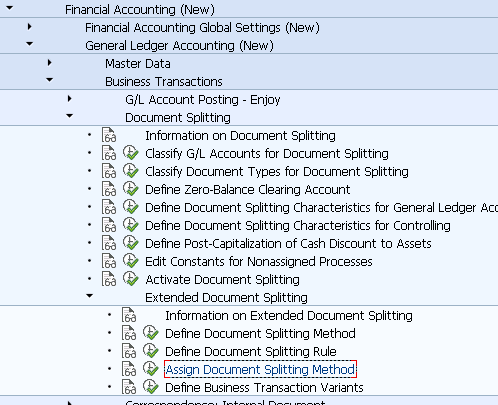Open documentation icon for Define Zero-Balance Clearing Account
This screenshot has height=405, width=498.
(x=109, y=189)
